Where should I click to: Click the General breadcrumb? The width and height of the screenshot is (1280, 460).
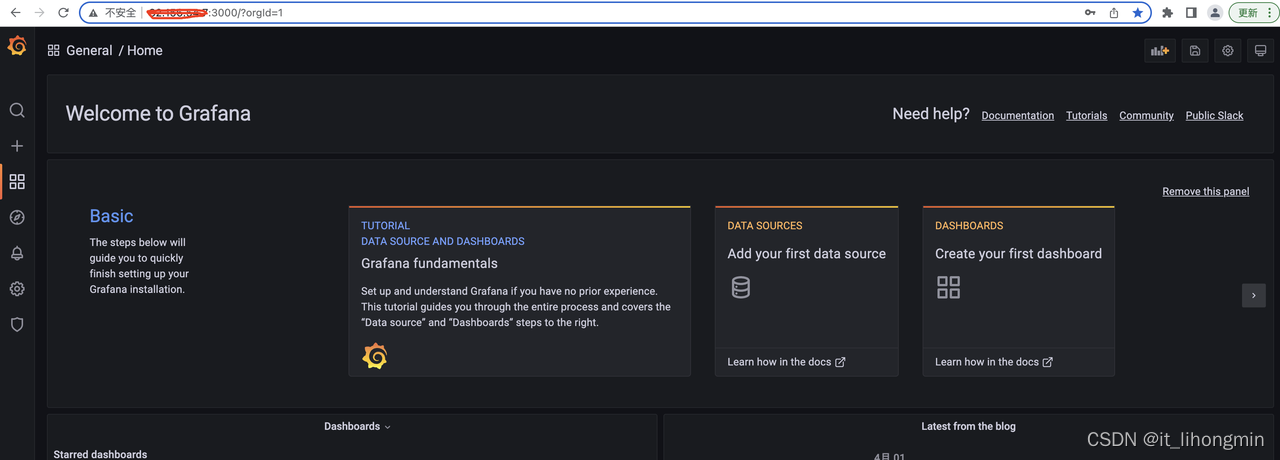89,50
